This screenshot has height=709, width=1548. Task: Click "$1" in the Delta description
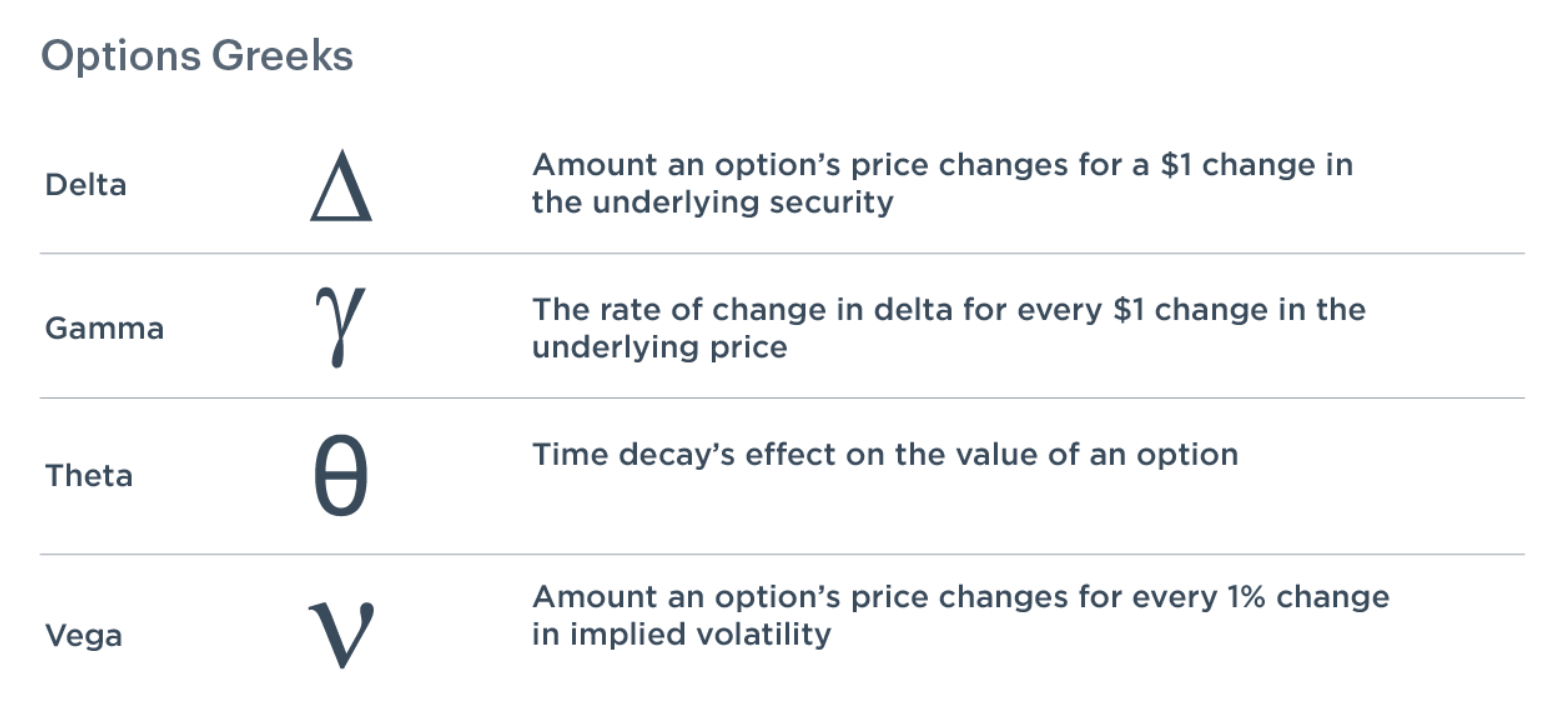coord(1176,165)
